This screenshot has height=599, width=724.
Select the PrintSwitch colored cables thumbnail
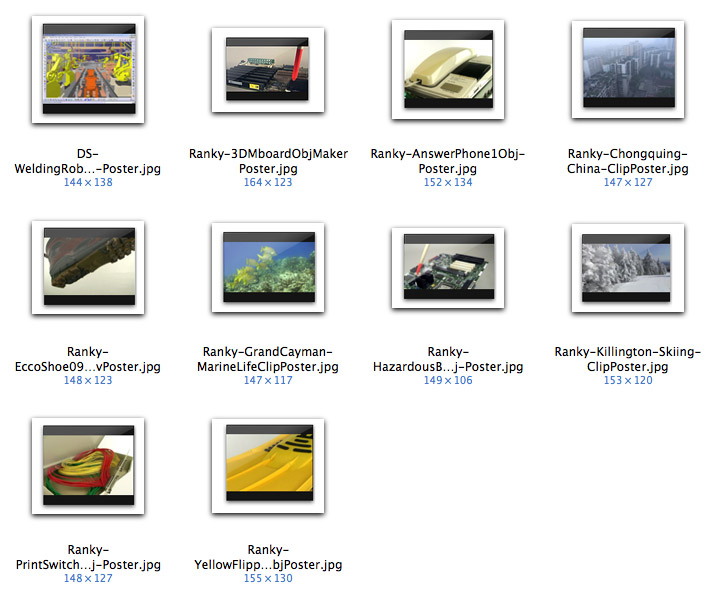tap(88, 466)
